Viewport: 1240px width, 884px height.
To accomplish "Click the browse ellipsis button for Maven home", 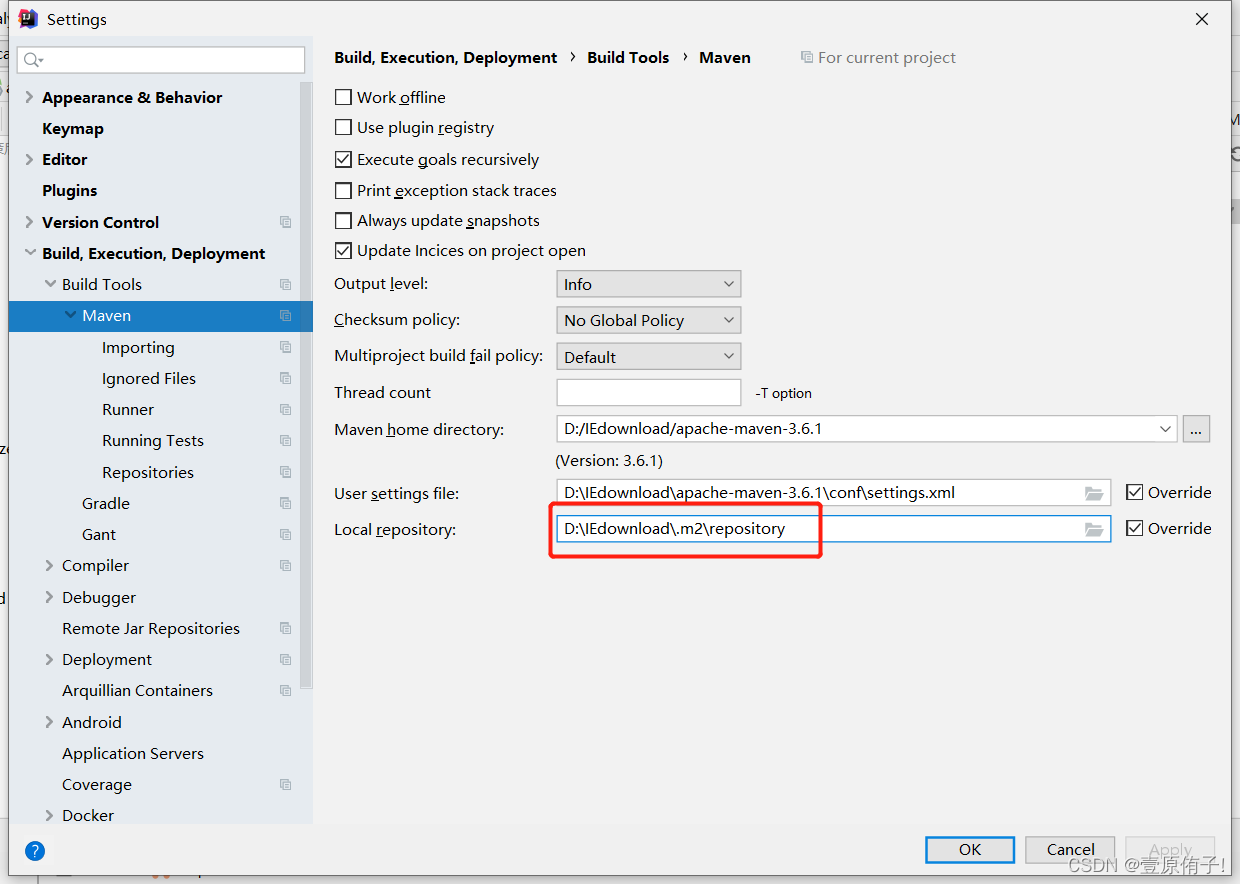I will click(x=1196, y=429).
